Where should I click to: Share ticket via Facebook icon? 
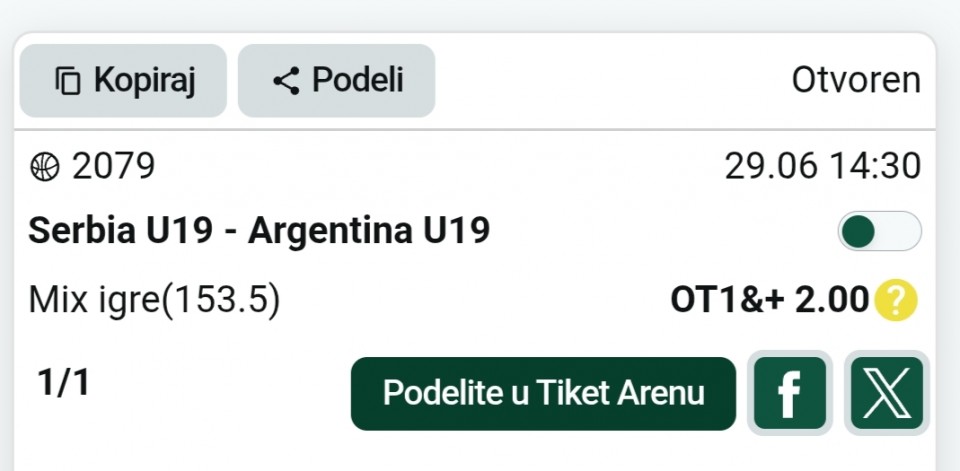click(790, 393)
